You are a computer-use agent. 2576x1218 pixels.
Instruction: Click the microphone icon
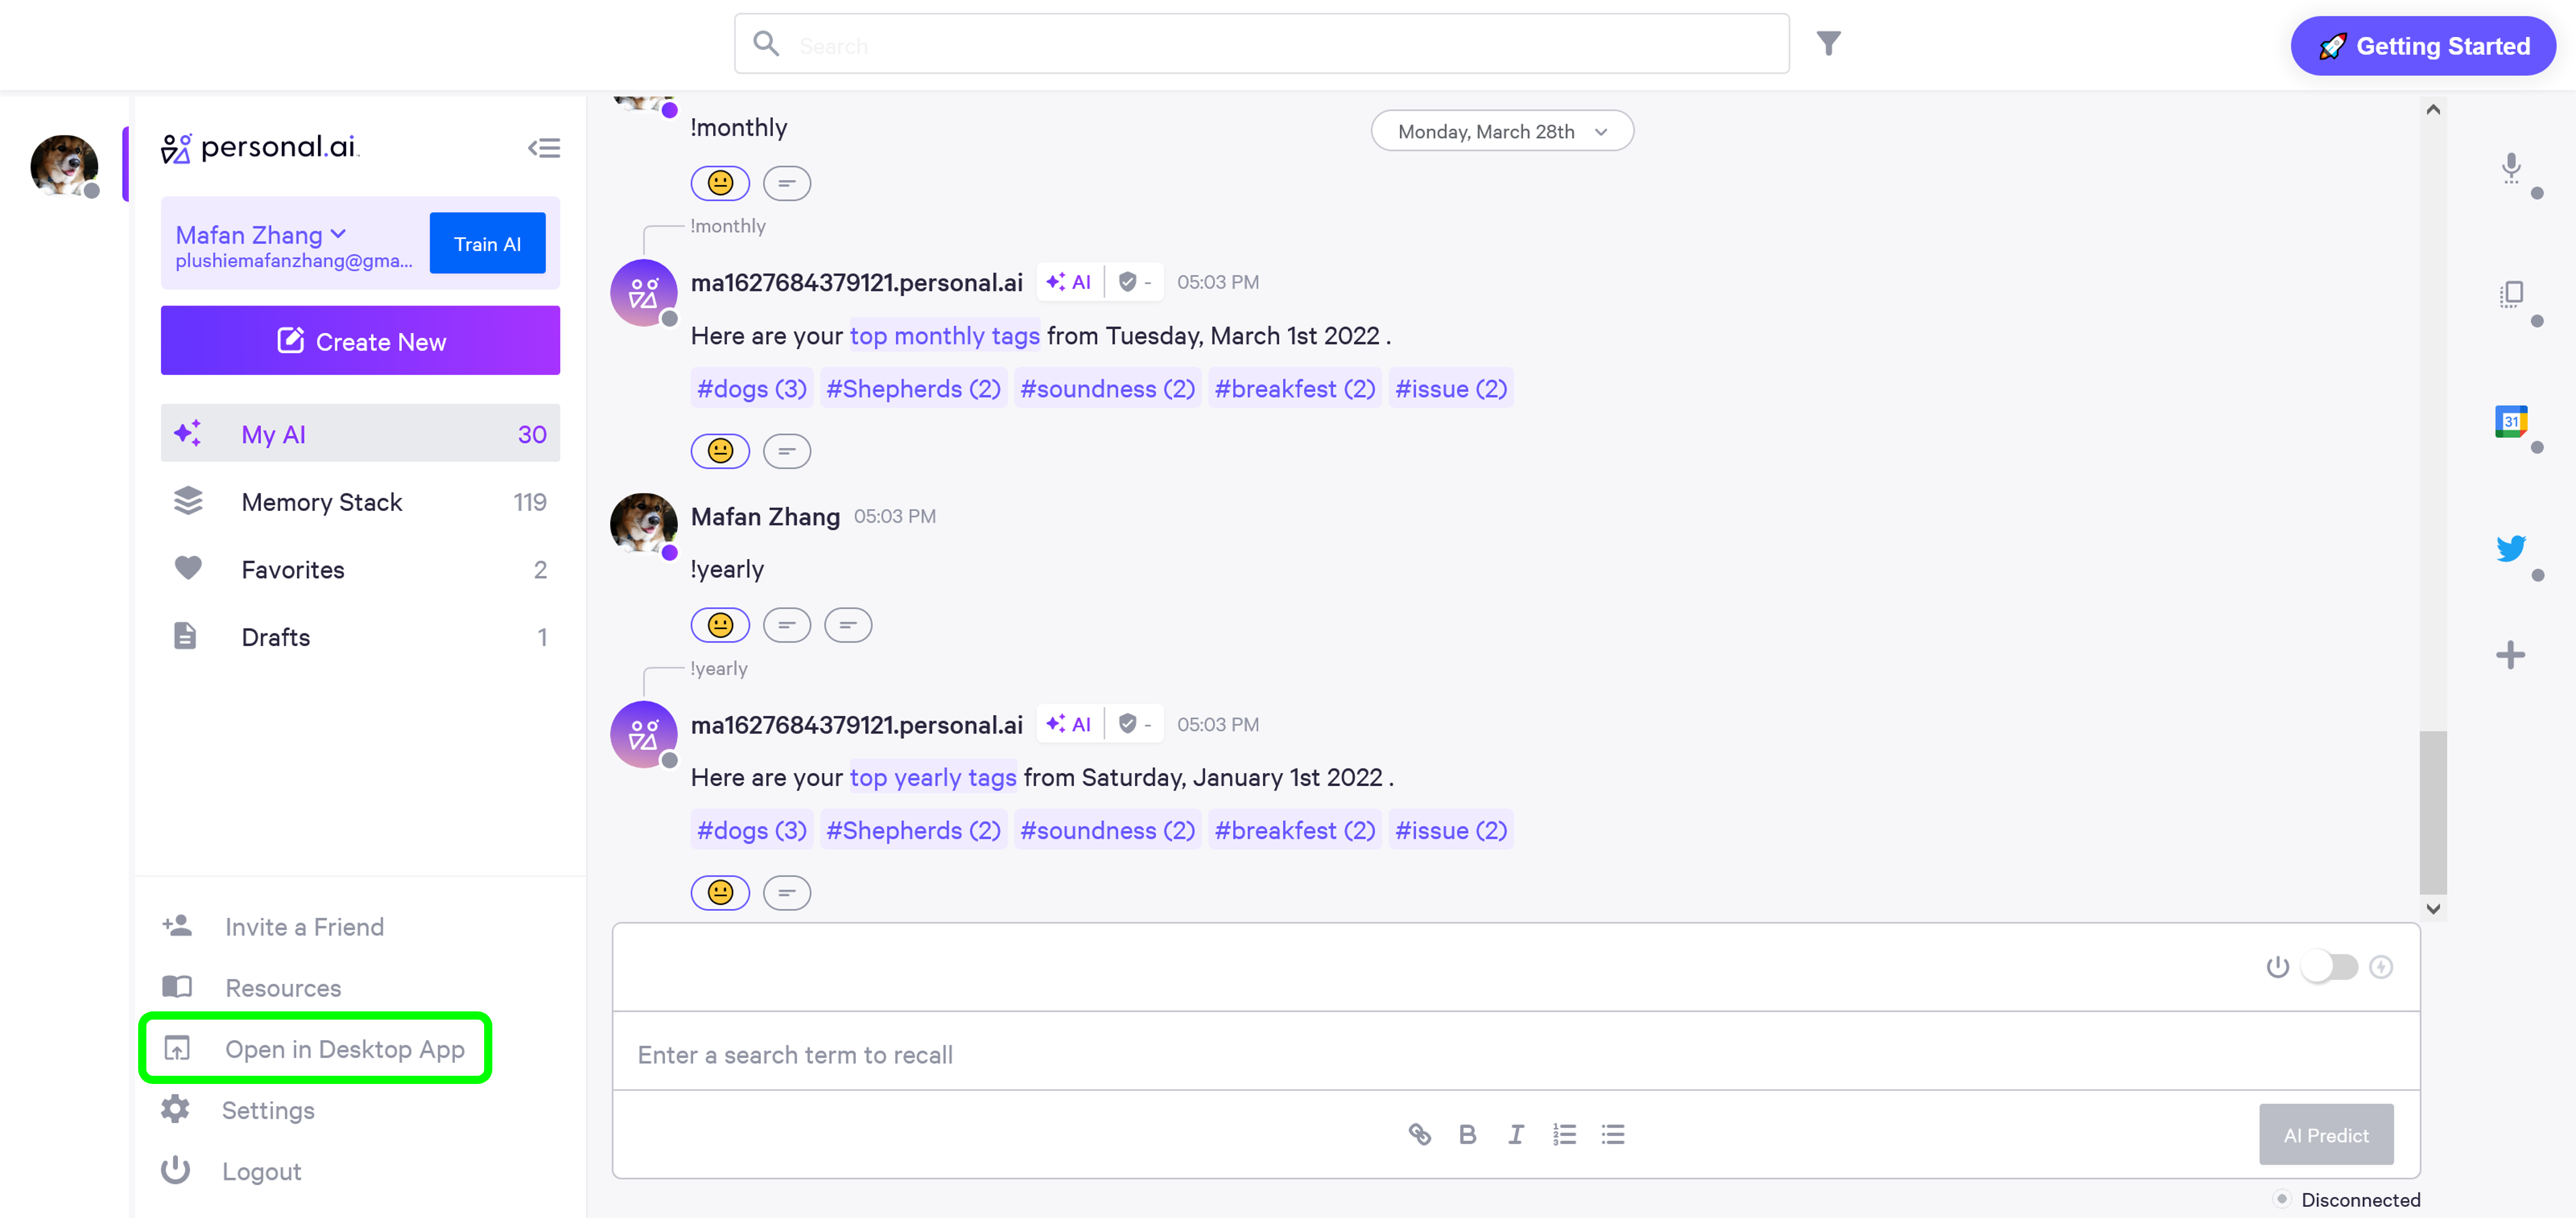[x=2510, y=167]
